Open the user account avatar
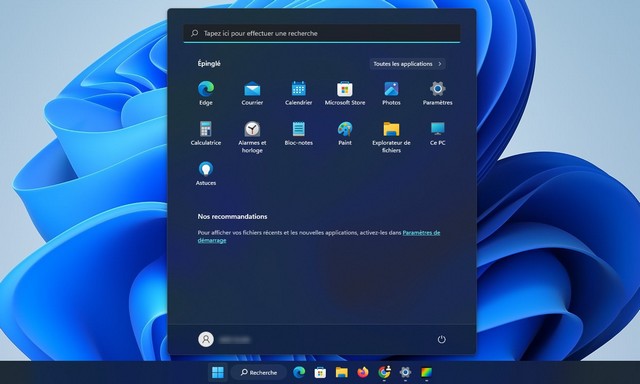The image size is (640, 384). pos(206,339)
